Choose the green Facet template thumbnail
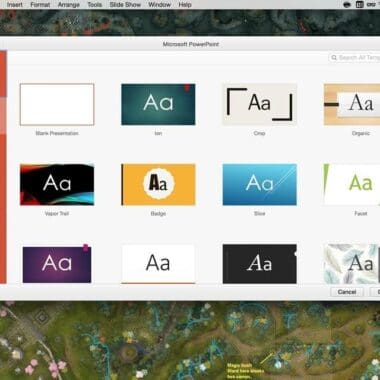Viewport: 380px width, 380px height. point(352,184)
